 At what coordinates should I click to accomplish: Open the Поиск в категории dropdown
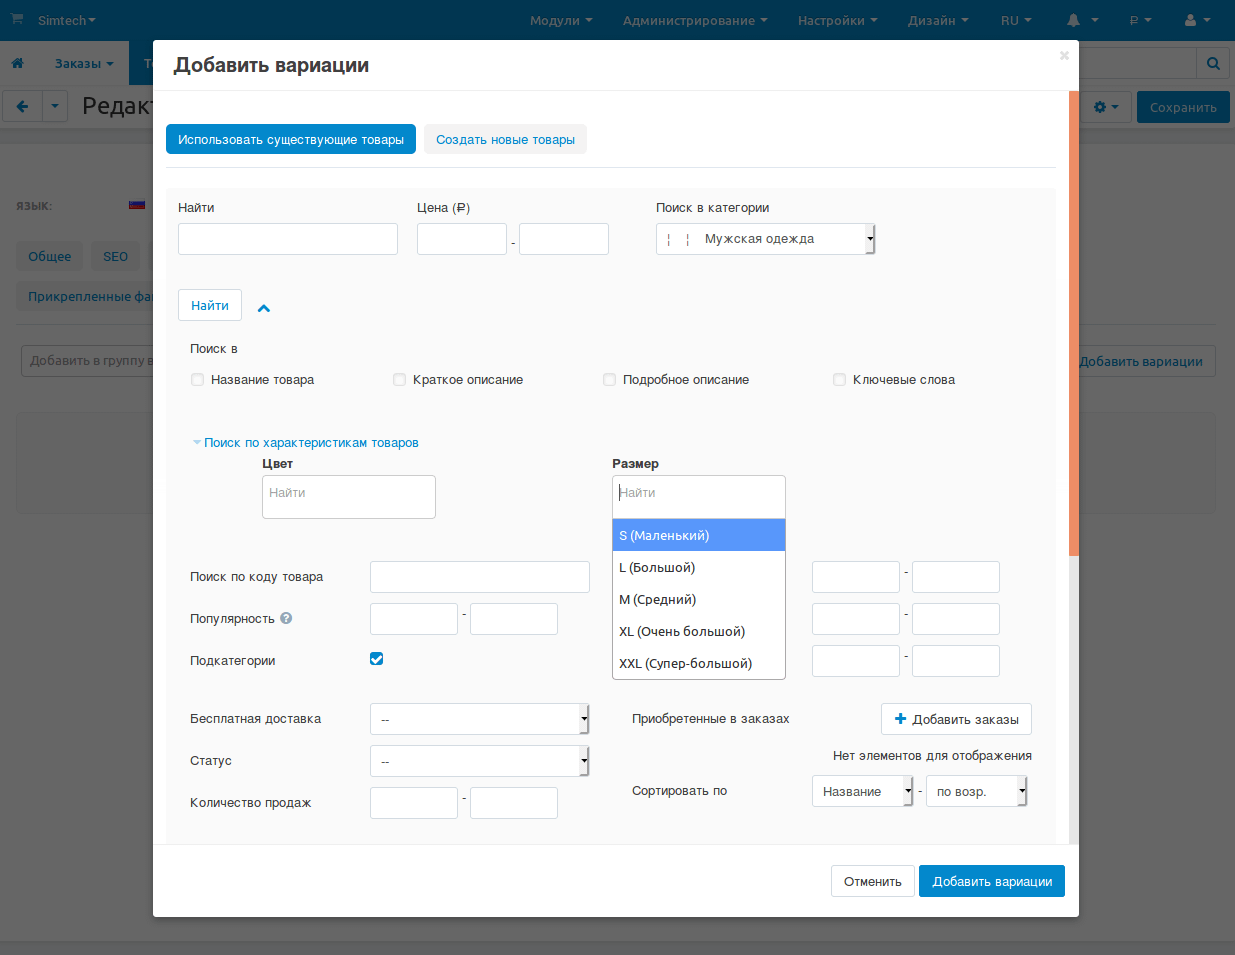point(765,239)
